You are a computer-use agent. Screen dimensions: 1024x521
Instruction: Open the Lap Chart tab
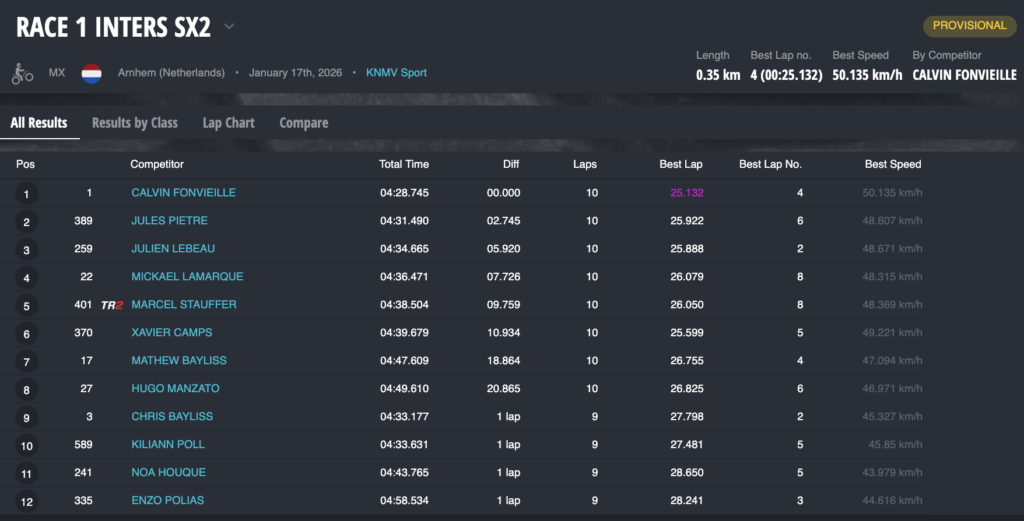click(228, 123)
